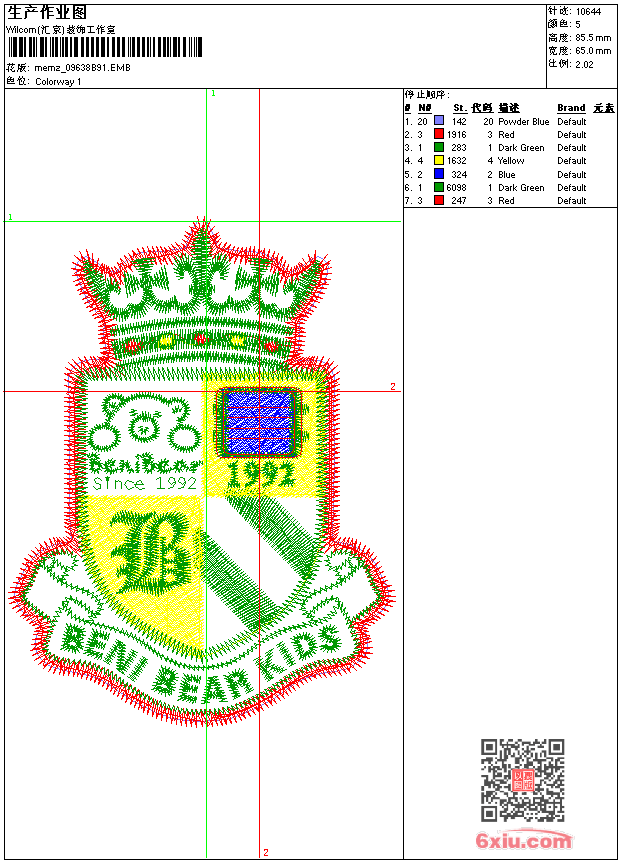Click the barcode under the Wilcom name

click(x=105, y=47)
